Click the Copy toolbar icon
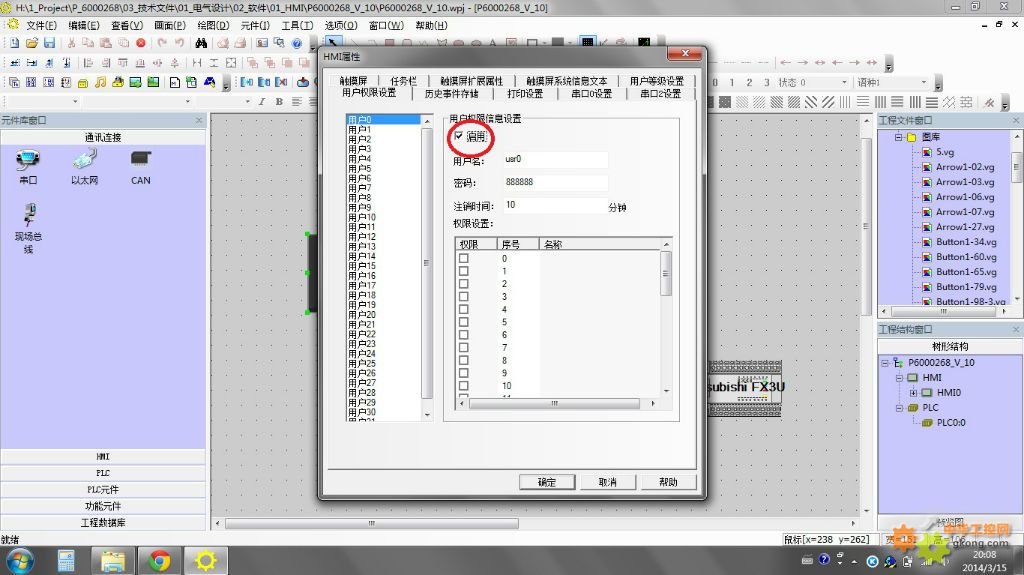The image size is (1024, 575). [x=88, y=43]
